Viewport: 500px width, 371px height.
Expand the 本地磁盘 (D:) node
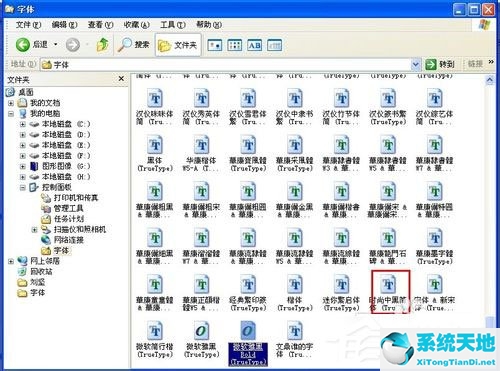coord(22,135)
